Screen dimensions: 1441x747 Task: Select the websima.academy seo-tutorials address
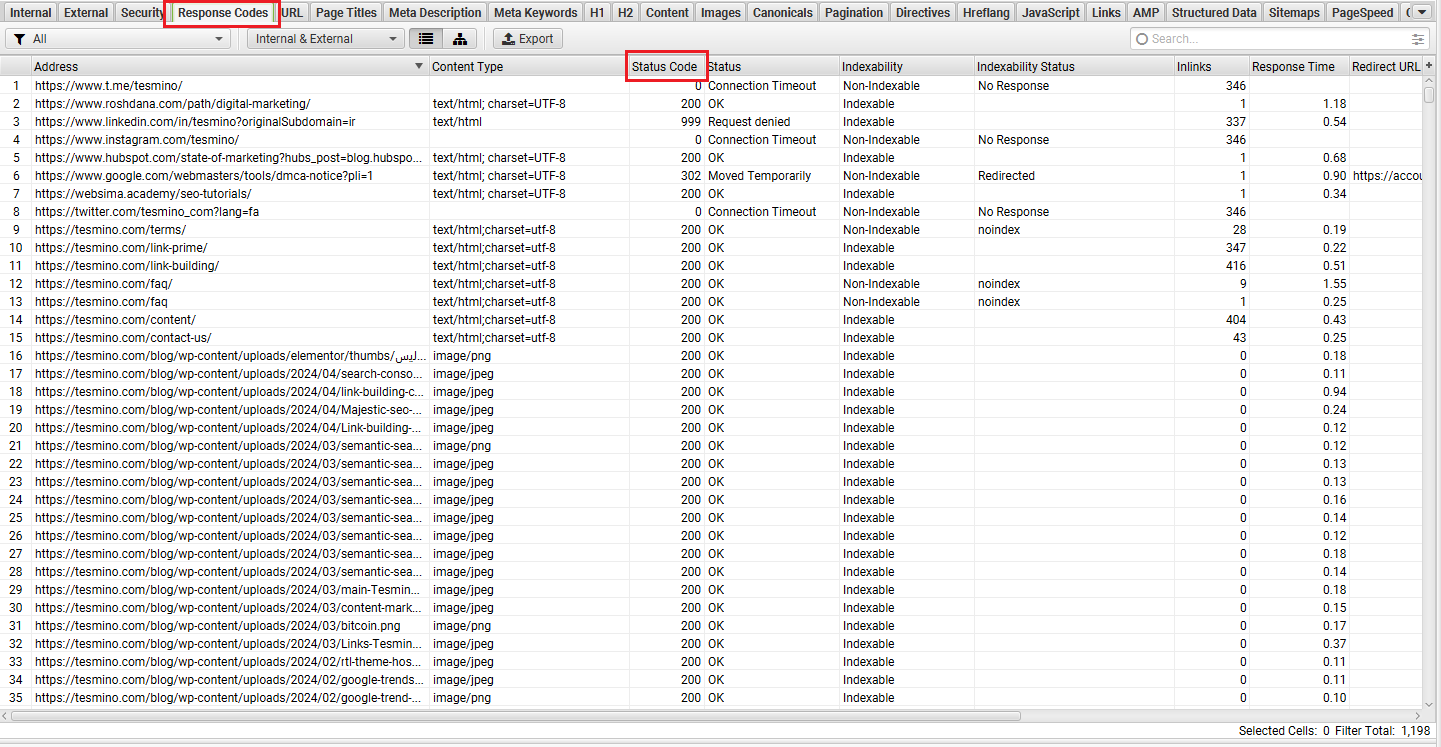tap(143, 194)
